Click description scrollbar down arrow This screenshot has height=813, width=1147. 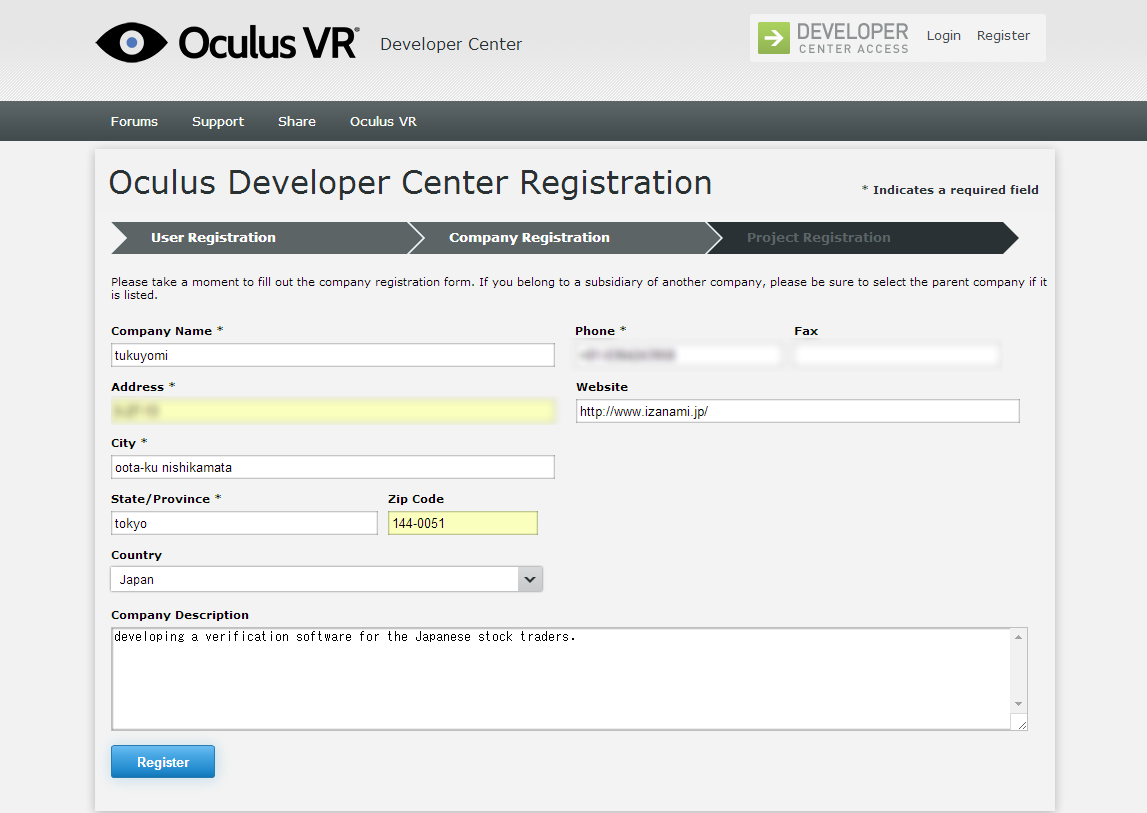coord(1018,704)
